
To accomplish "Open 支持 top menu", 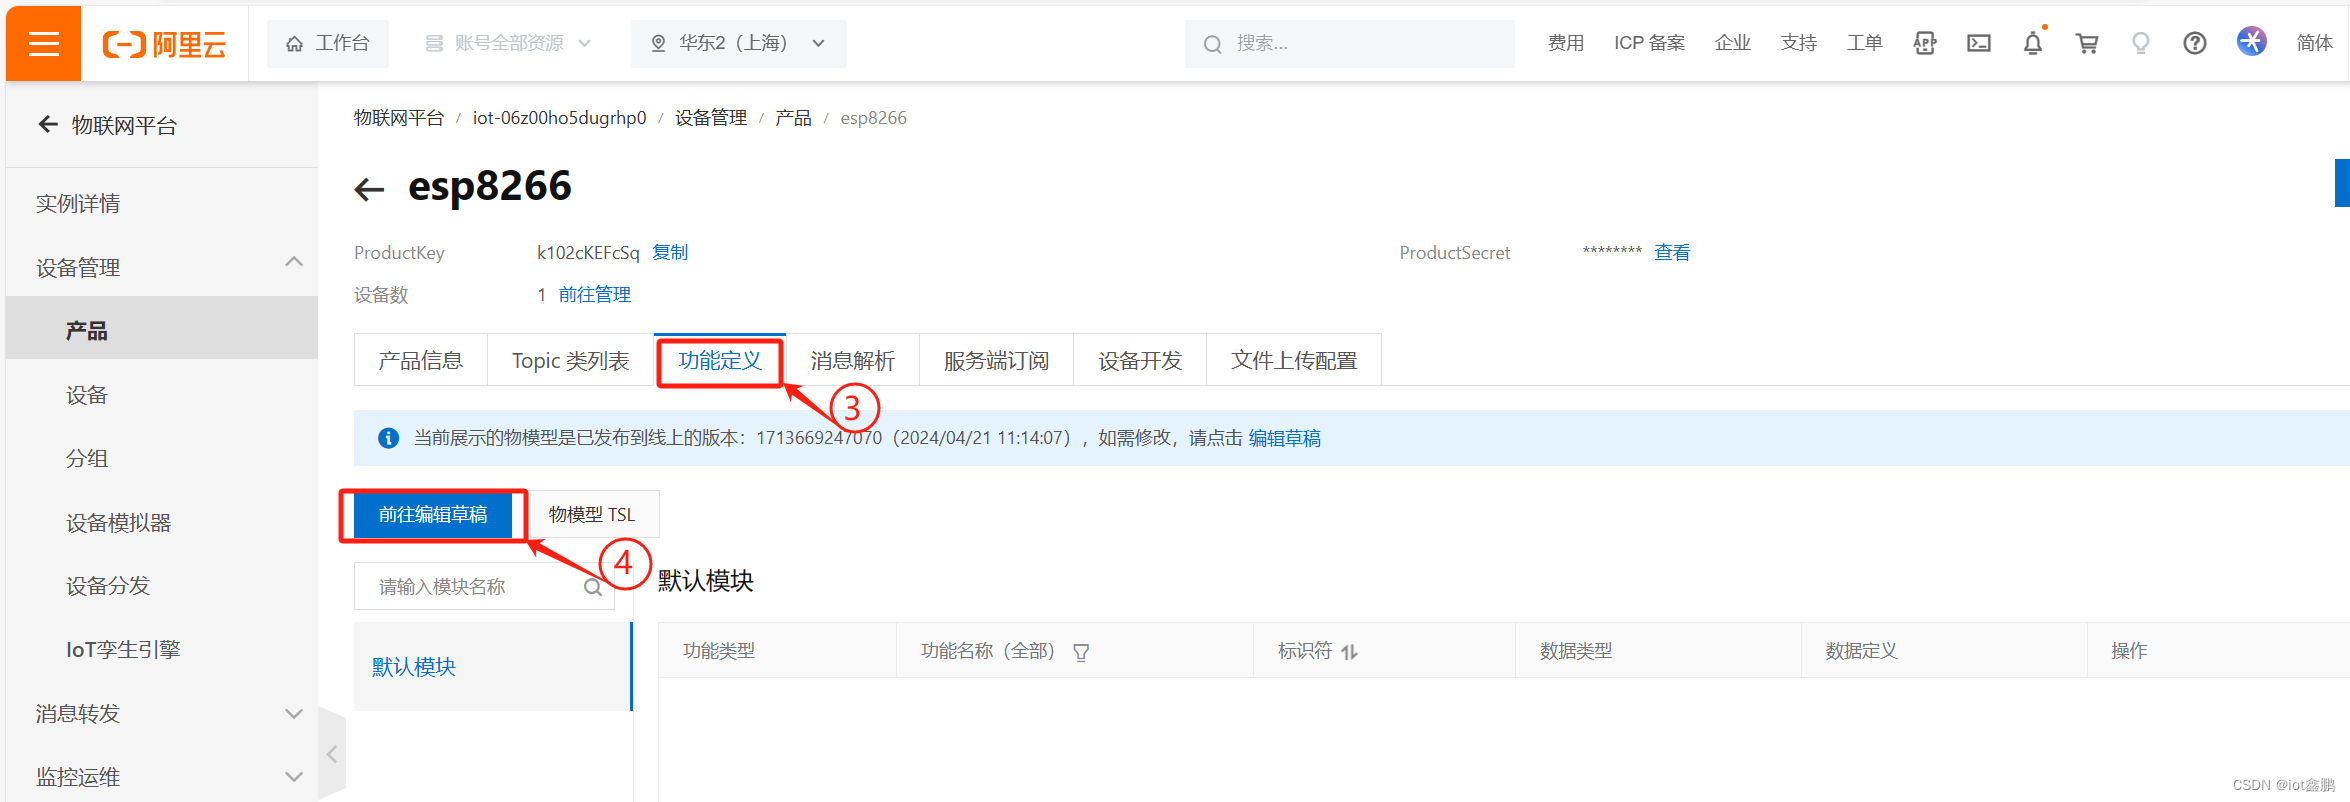I will click(x=1799, y=43).
